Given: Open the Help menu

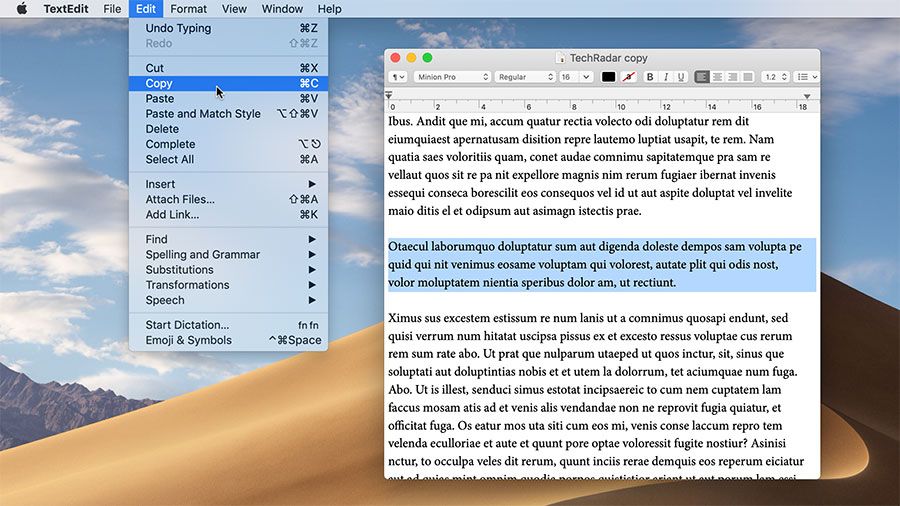Looking at the screenshot, I should point(329,9).
